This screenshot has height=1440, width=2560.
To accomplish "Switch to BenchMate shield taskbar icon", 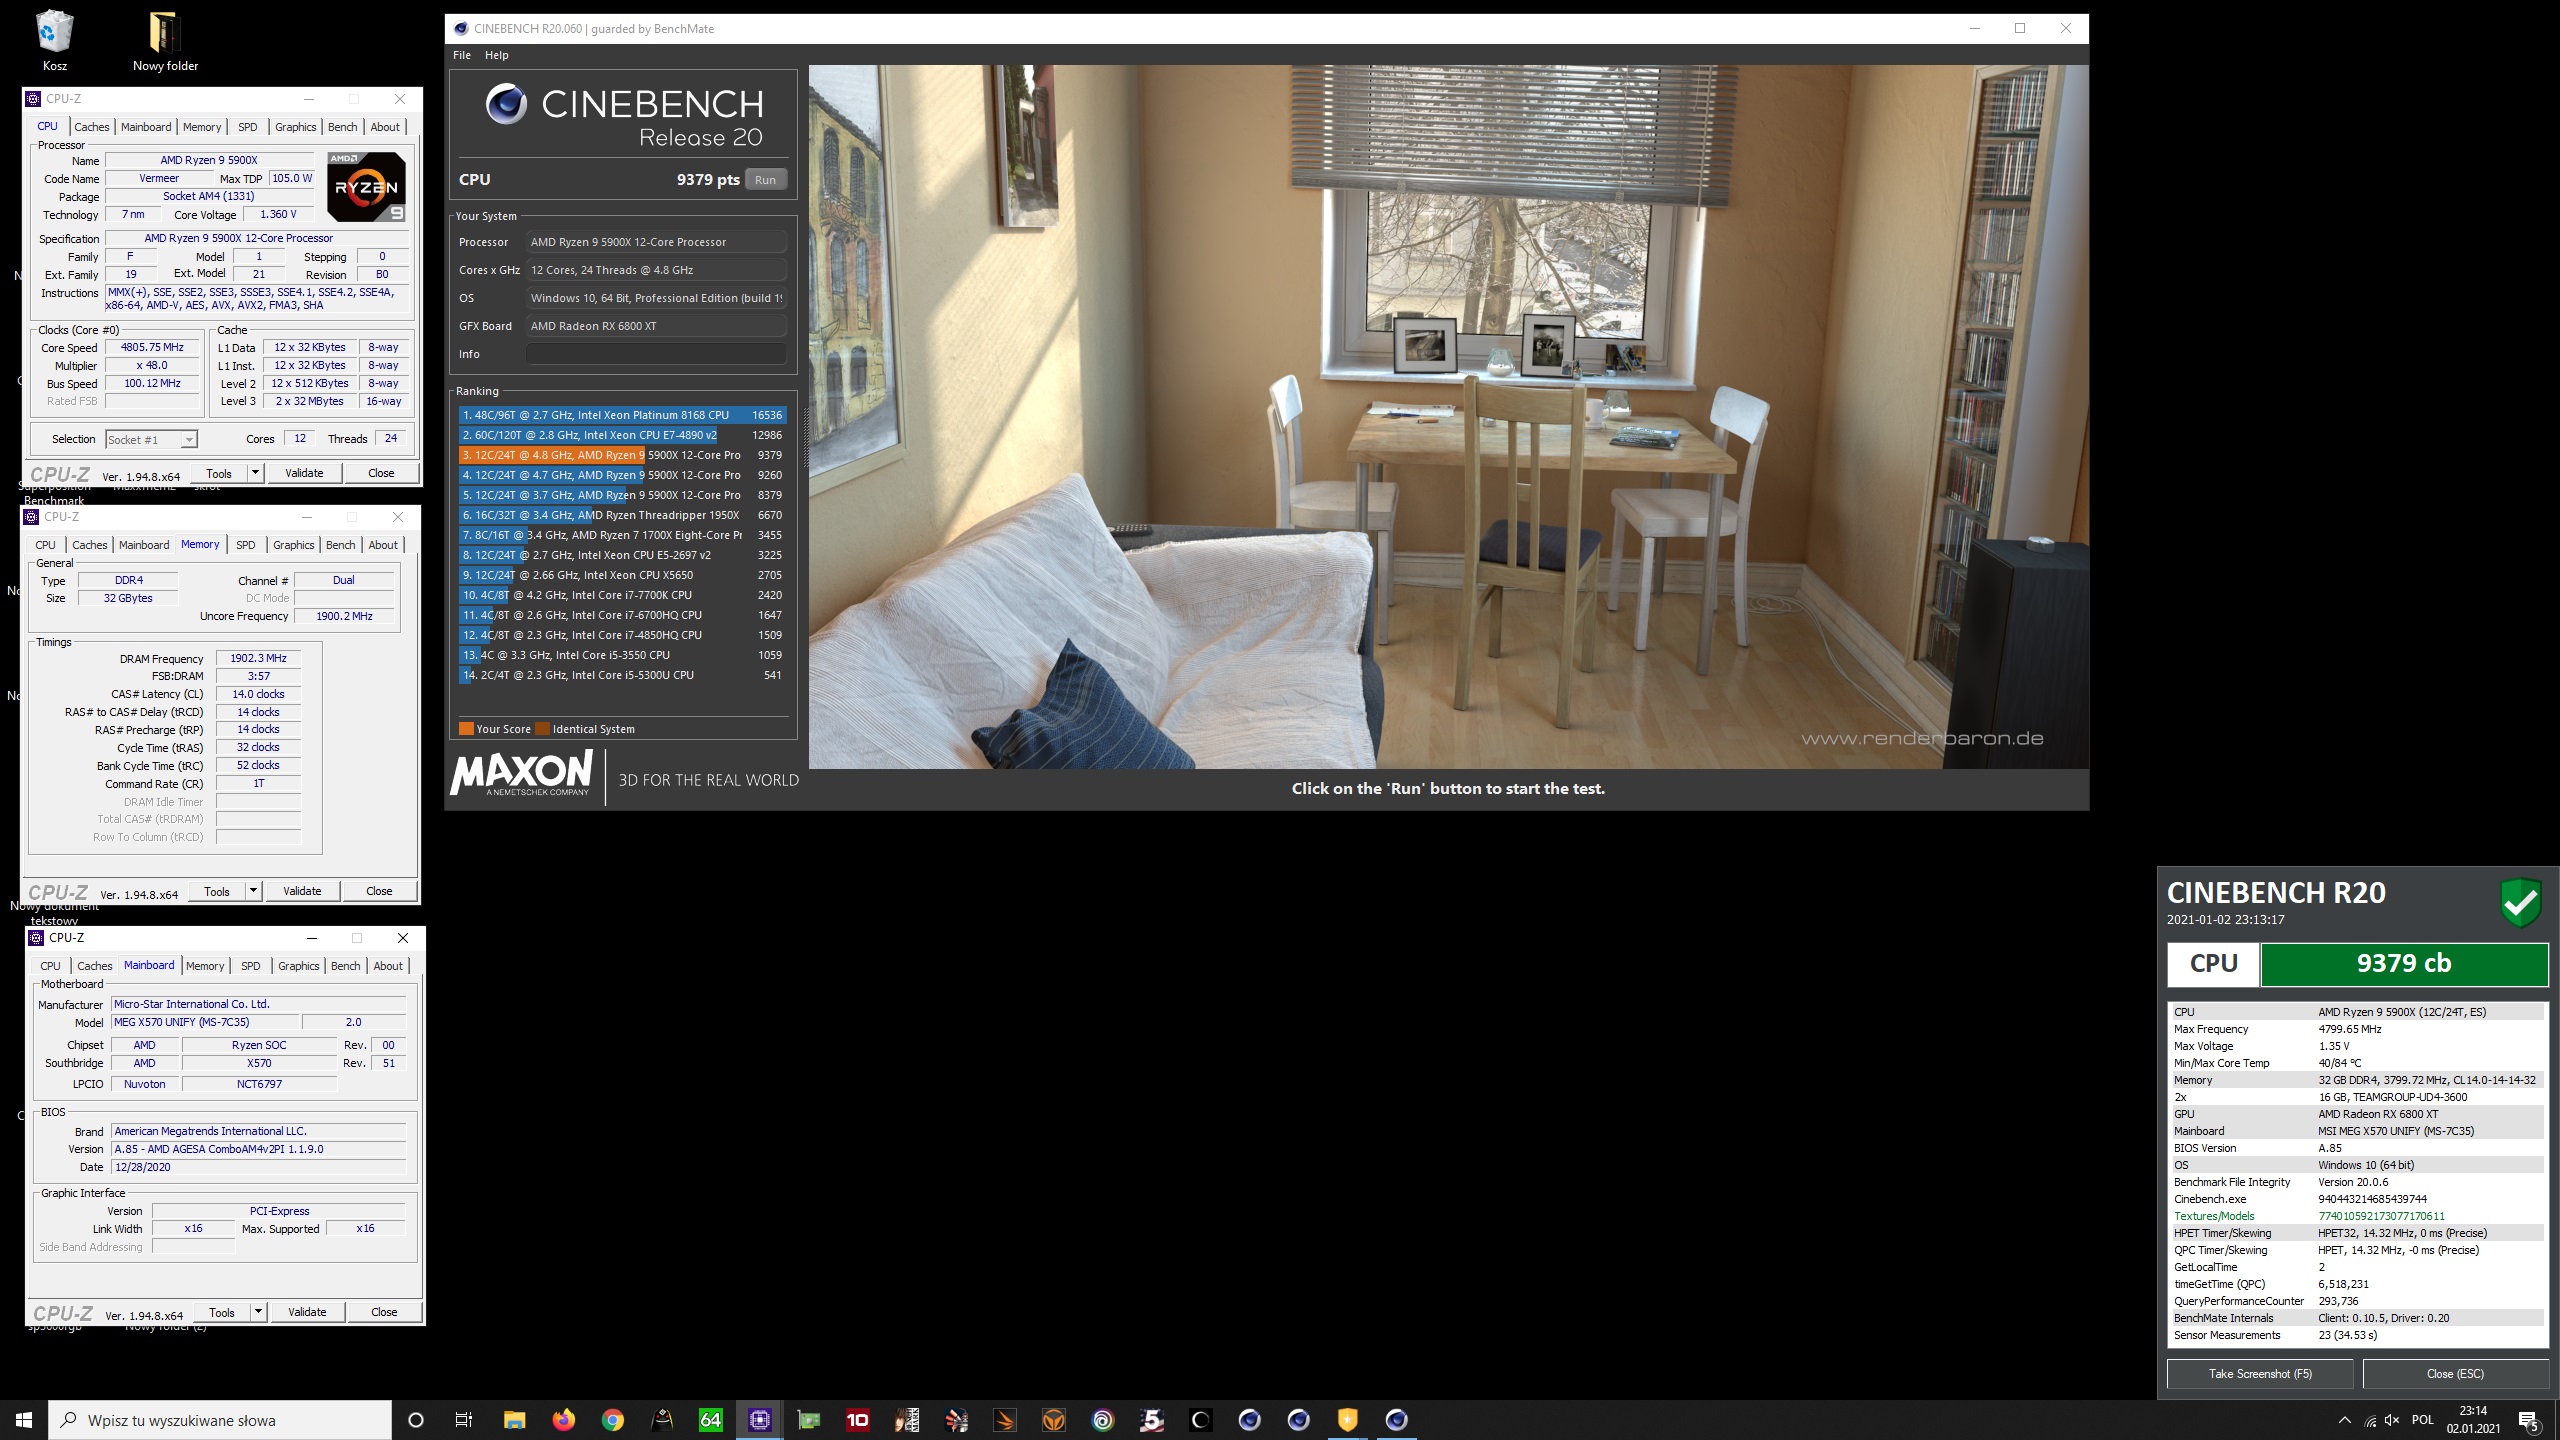I will point(1347,1420).
